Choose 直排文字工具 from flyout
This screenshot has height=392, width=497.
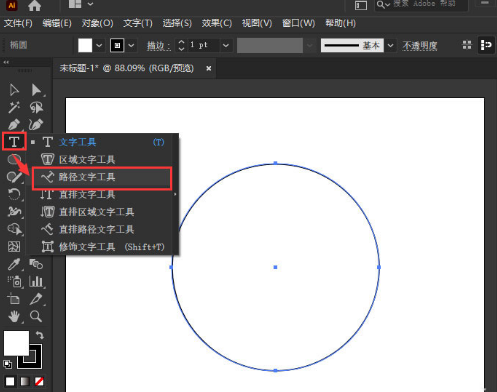[x=102, y=194]
